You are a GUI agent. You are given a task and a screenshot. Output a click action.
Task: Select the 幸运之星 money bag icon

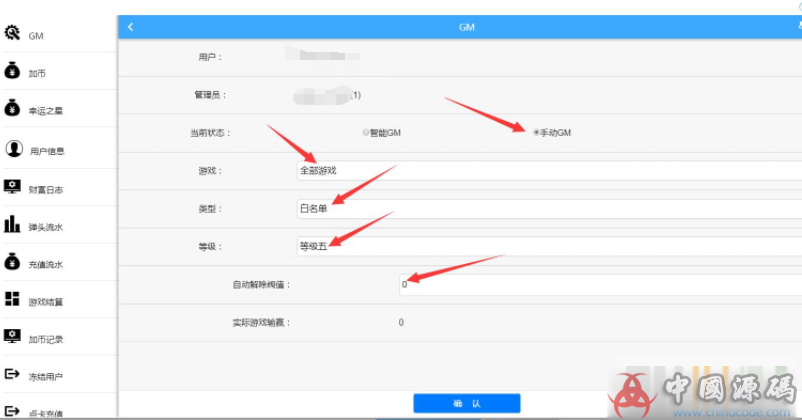point(12,108)
